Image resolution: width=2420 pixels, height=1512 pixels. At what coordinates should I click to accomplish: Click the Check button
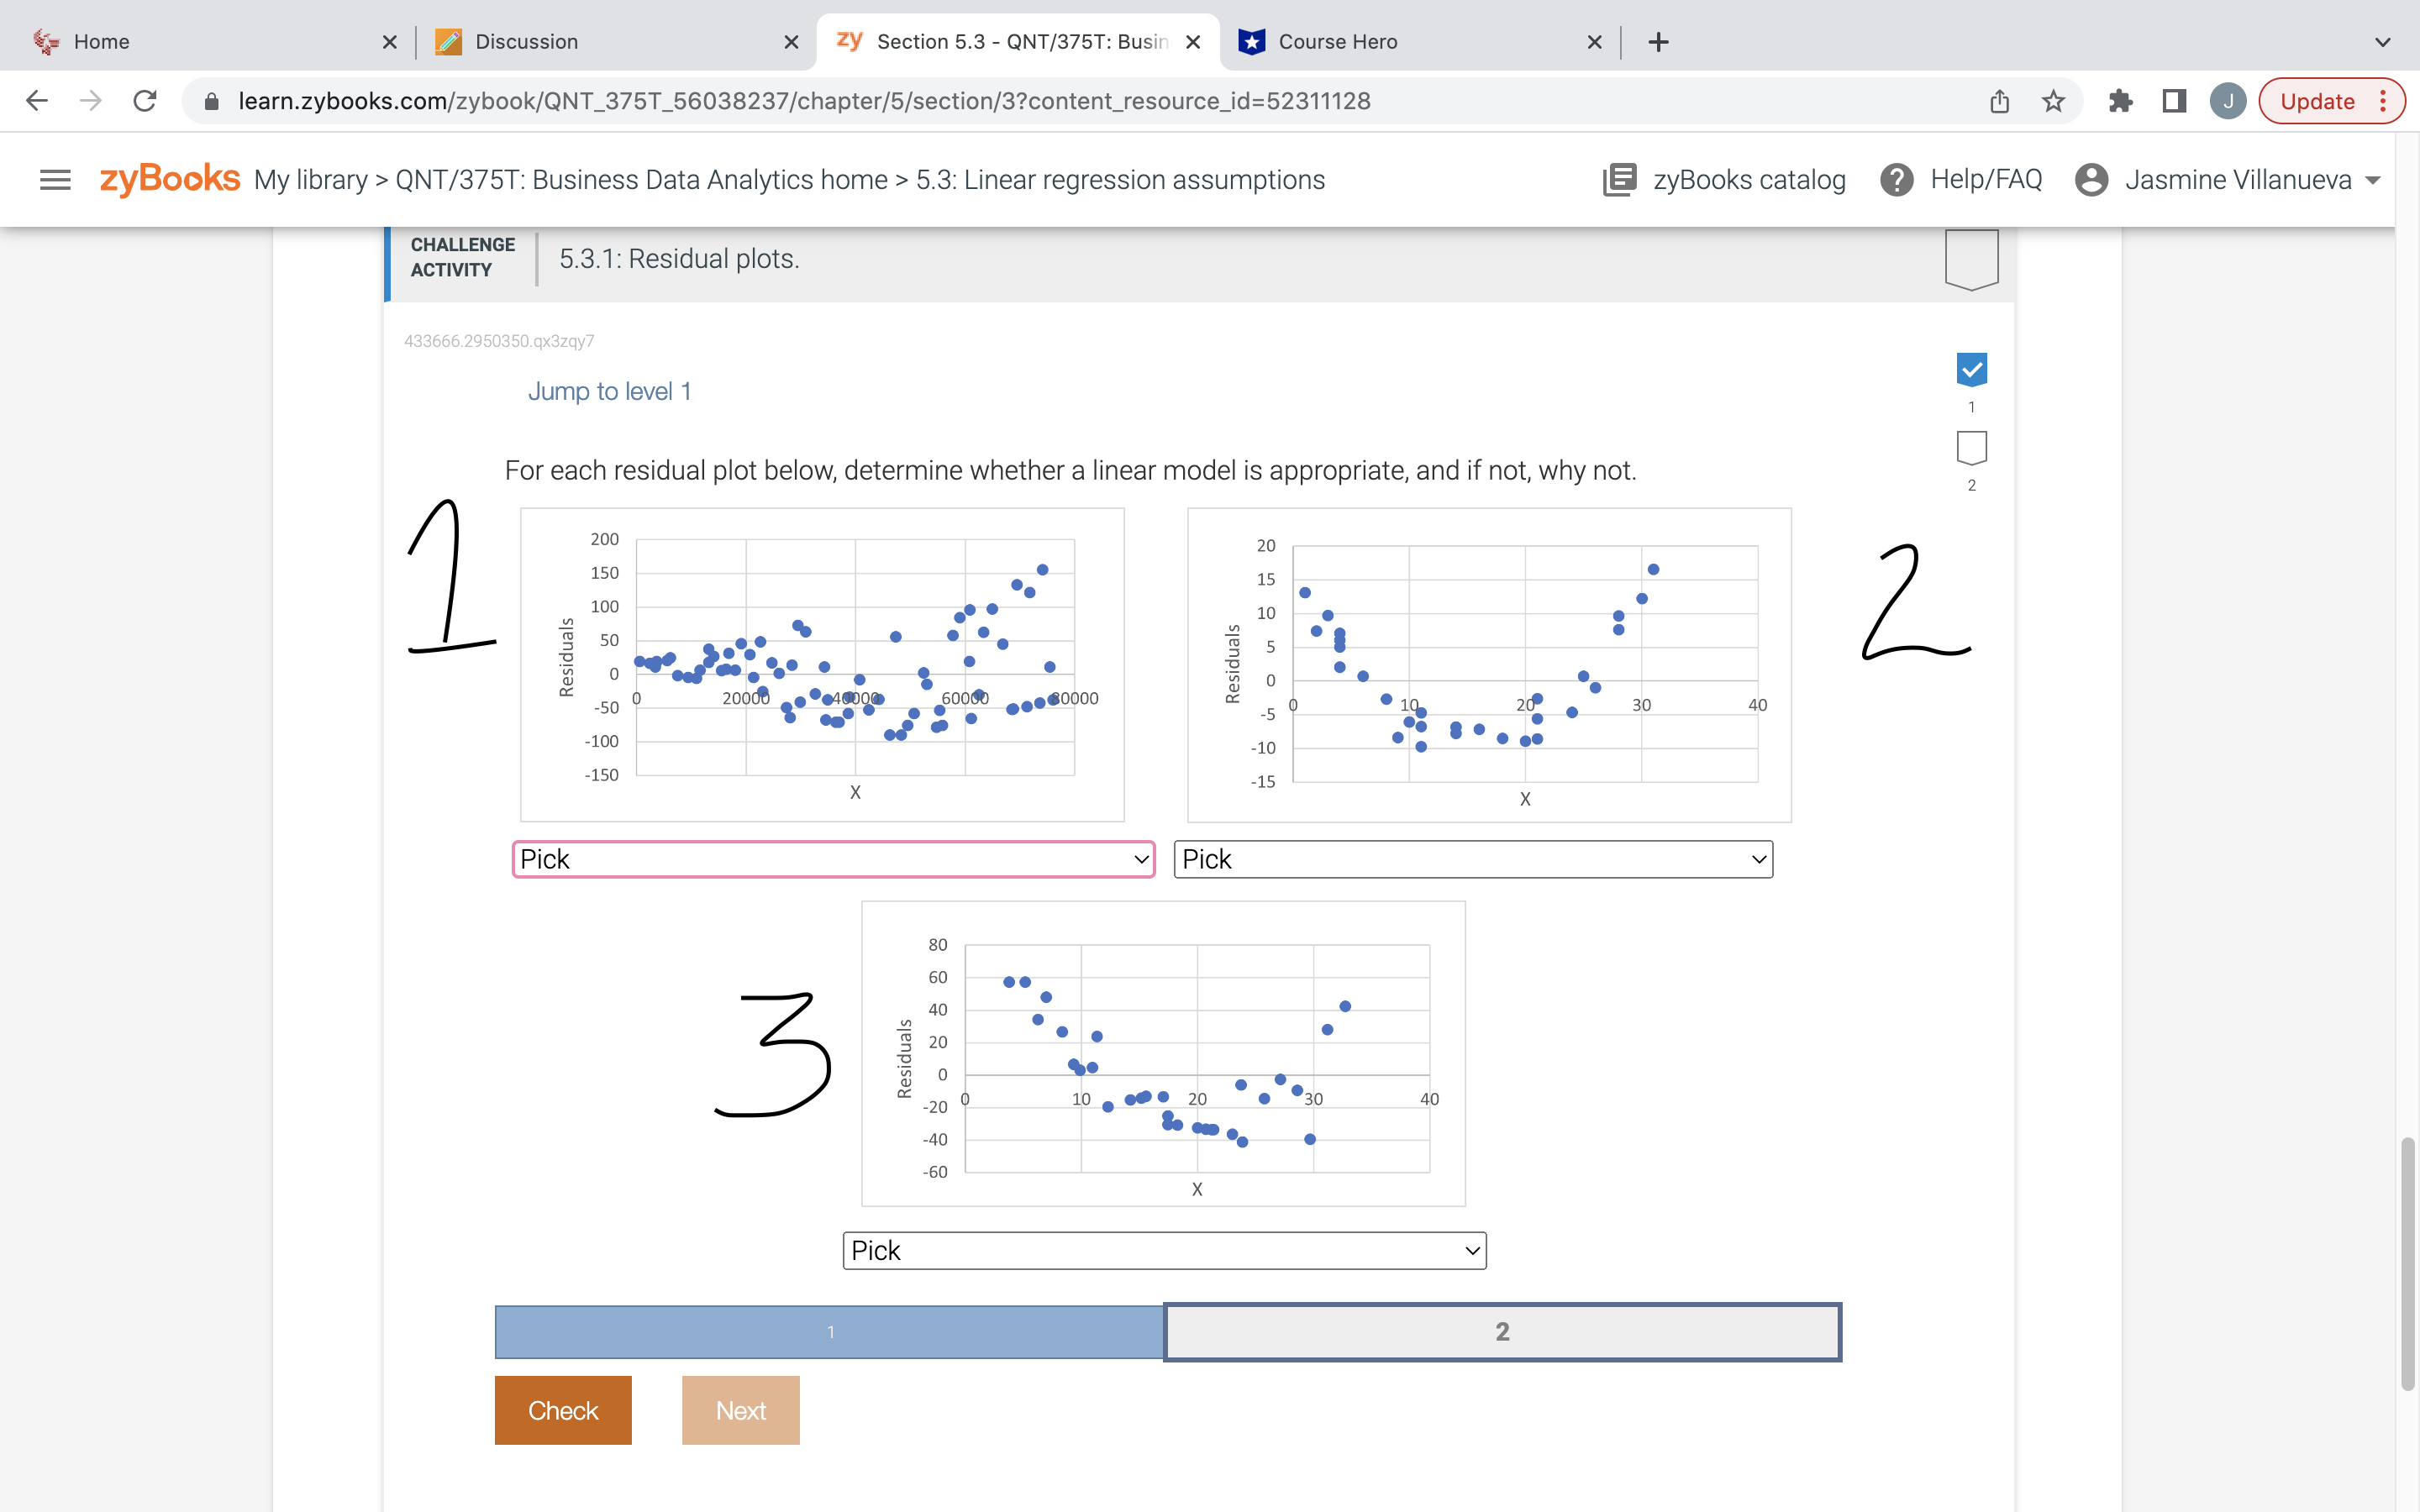[x=563, y=1410]
